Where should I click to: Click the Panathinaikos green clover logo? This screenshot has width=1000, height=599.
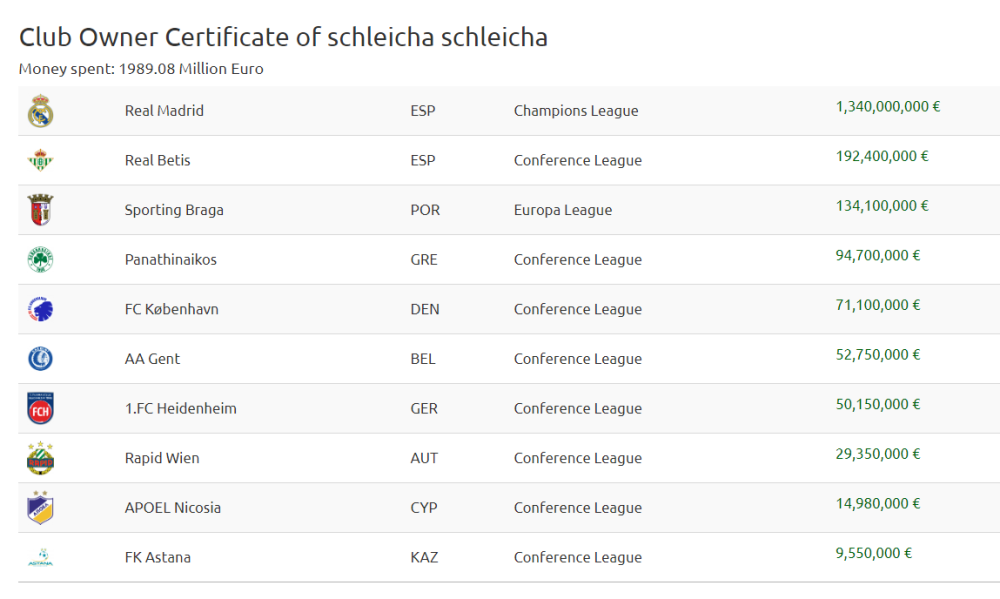40,260
